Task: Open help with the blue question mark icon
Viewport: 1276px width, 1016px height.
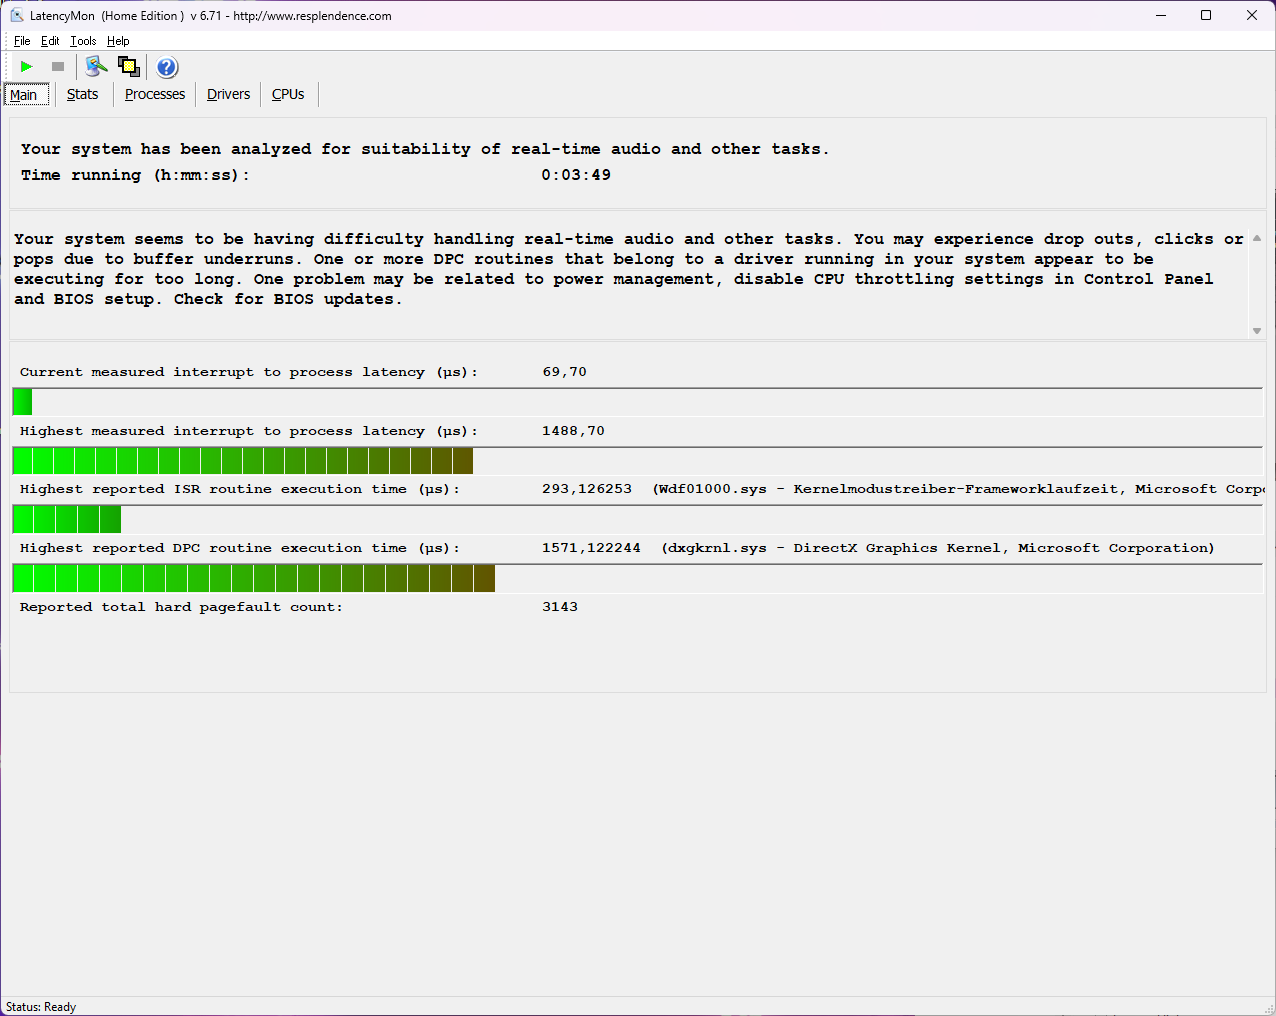Action: 167,67
